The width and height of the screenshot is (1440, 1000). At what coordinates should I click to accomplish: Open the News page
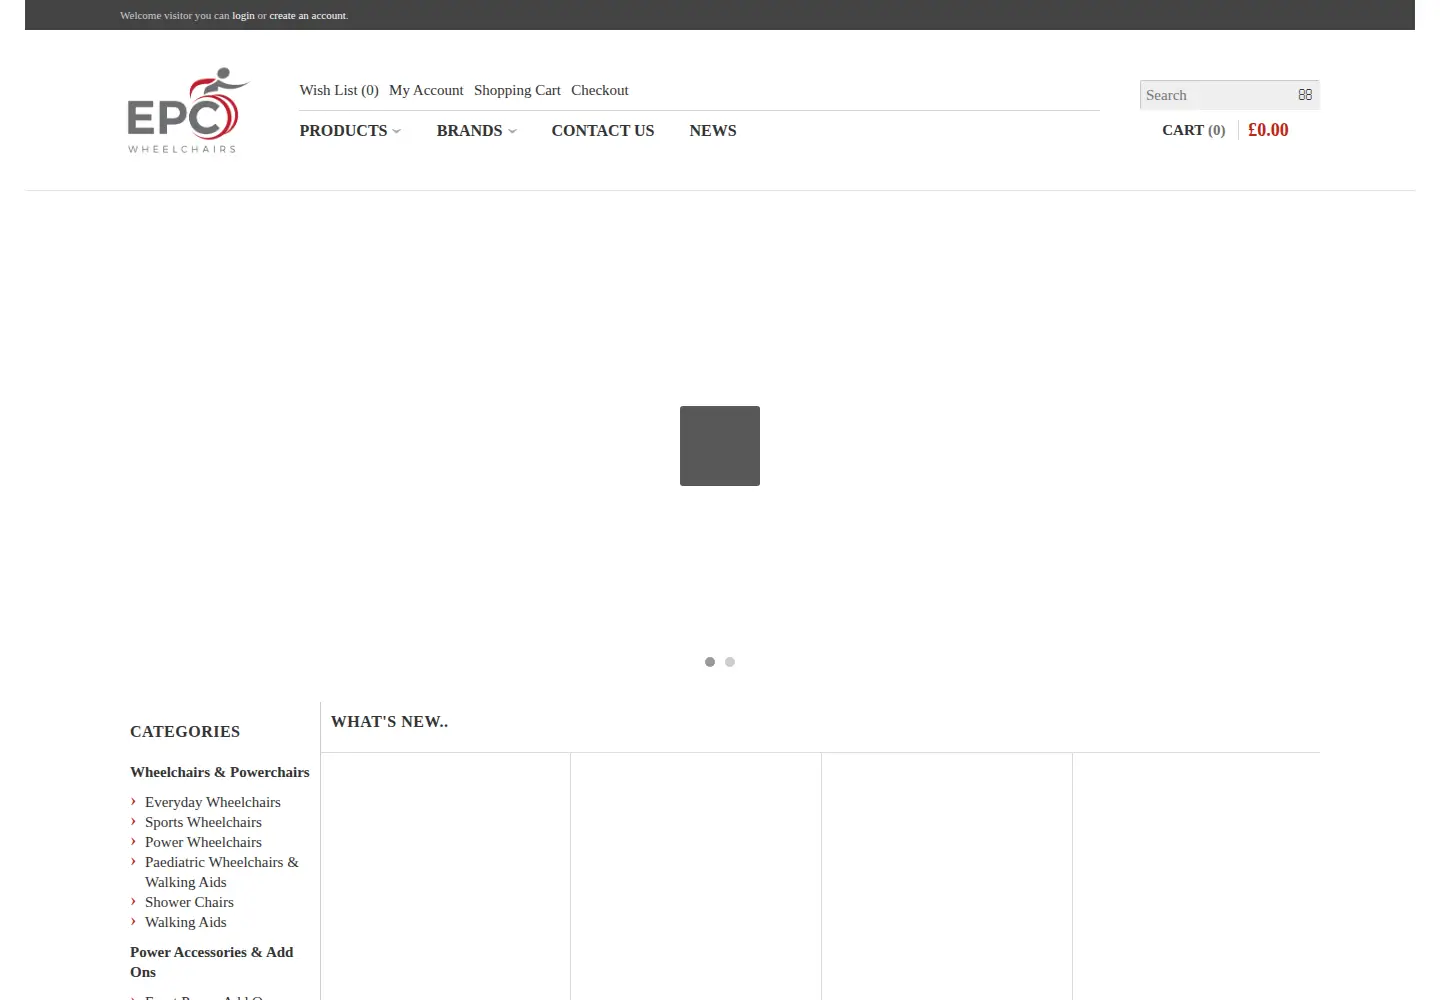click(x=713, y=131)
